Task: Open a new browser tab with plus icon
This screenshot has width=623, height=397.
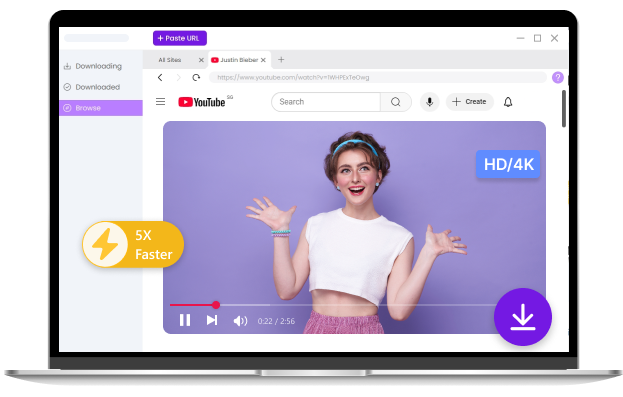Action: (x=281, y=60)
